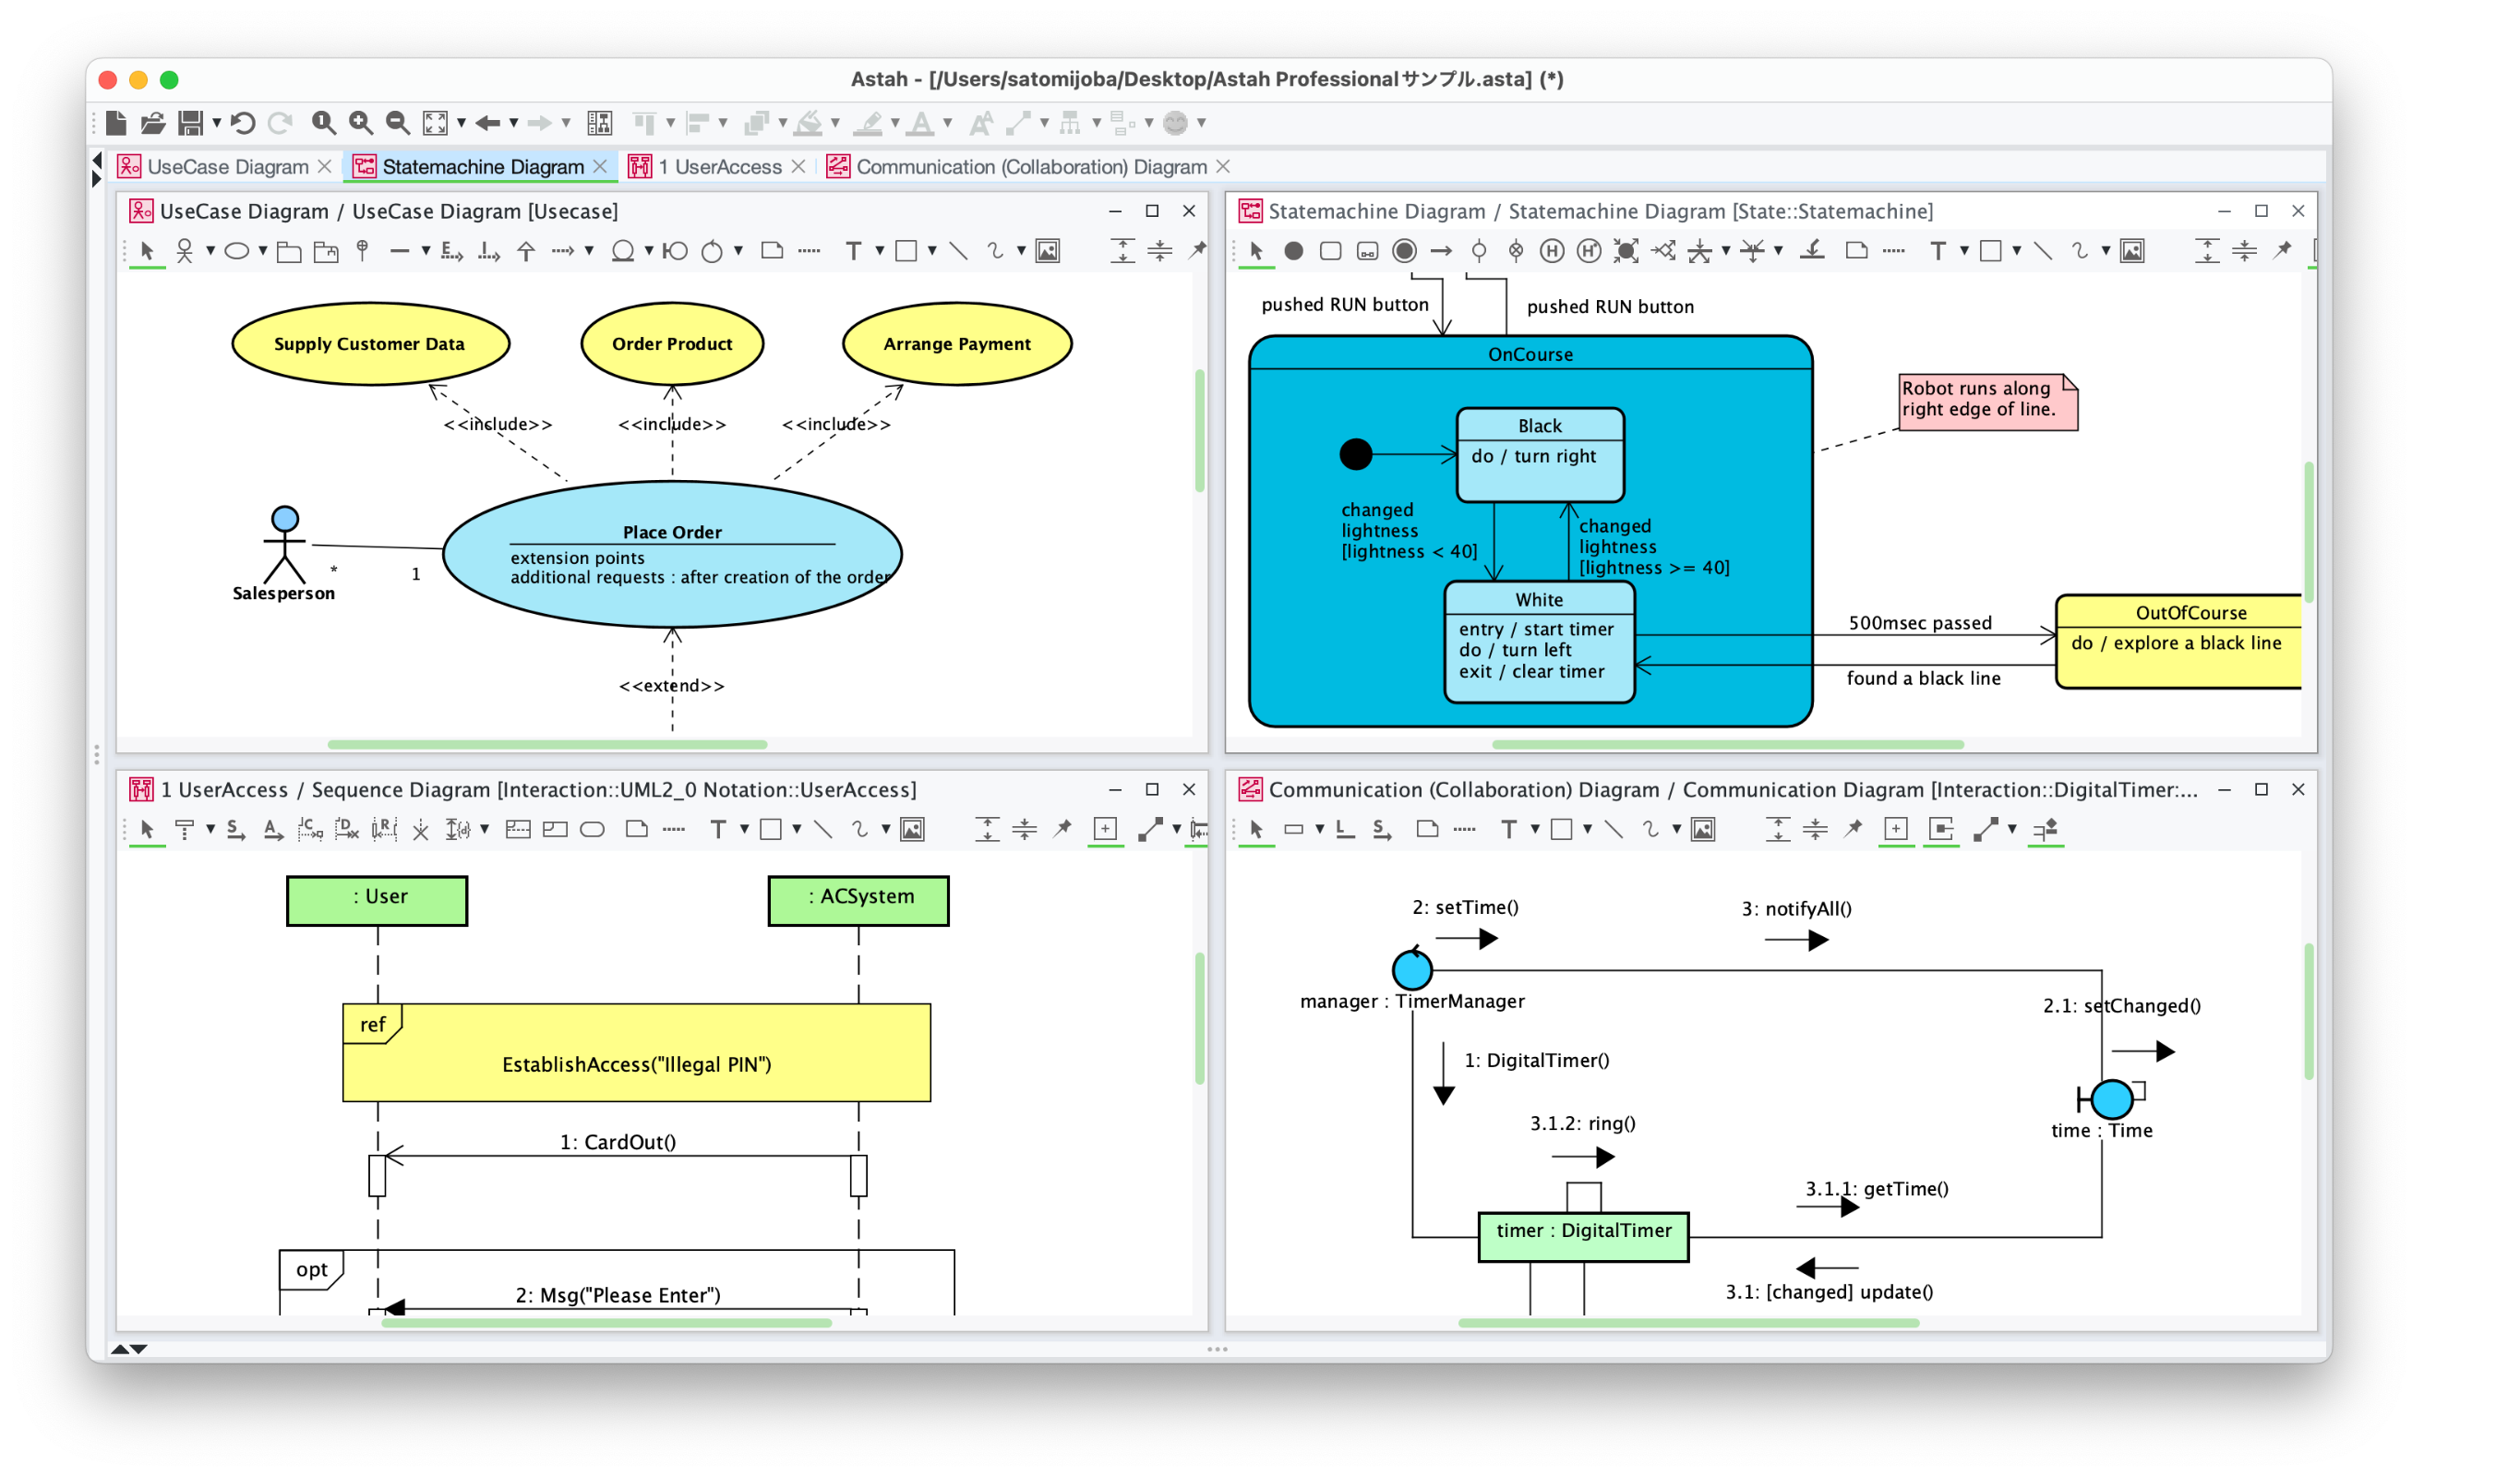Open dropdown arrow next to Save icon
Screen dimensions: 2520x1477
pos(216,123)
